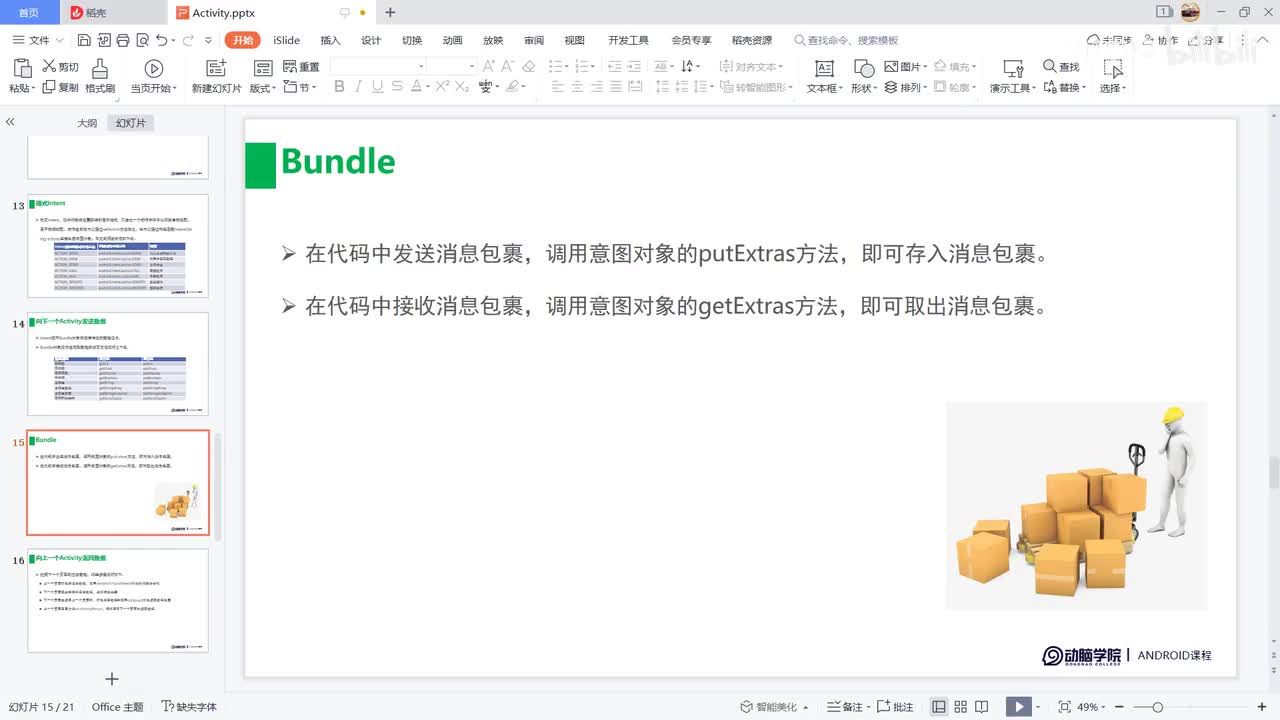This screenshot has width=1280, height=720.
Task: Open the 设计 (Design) ribbon tab
Action: click(x=371, y=40)
